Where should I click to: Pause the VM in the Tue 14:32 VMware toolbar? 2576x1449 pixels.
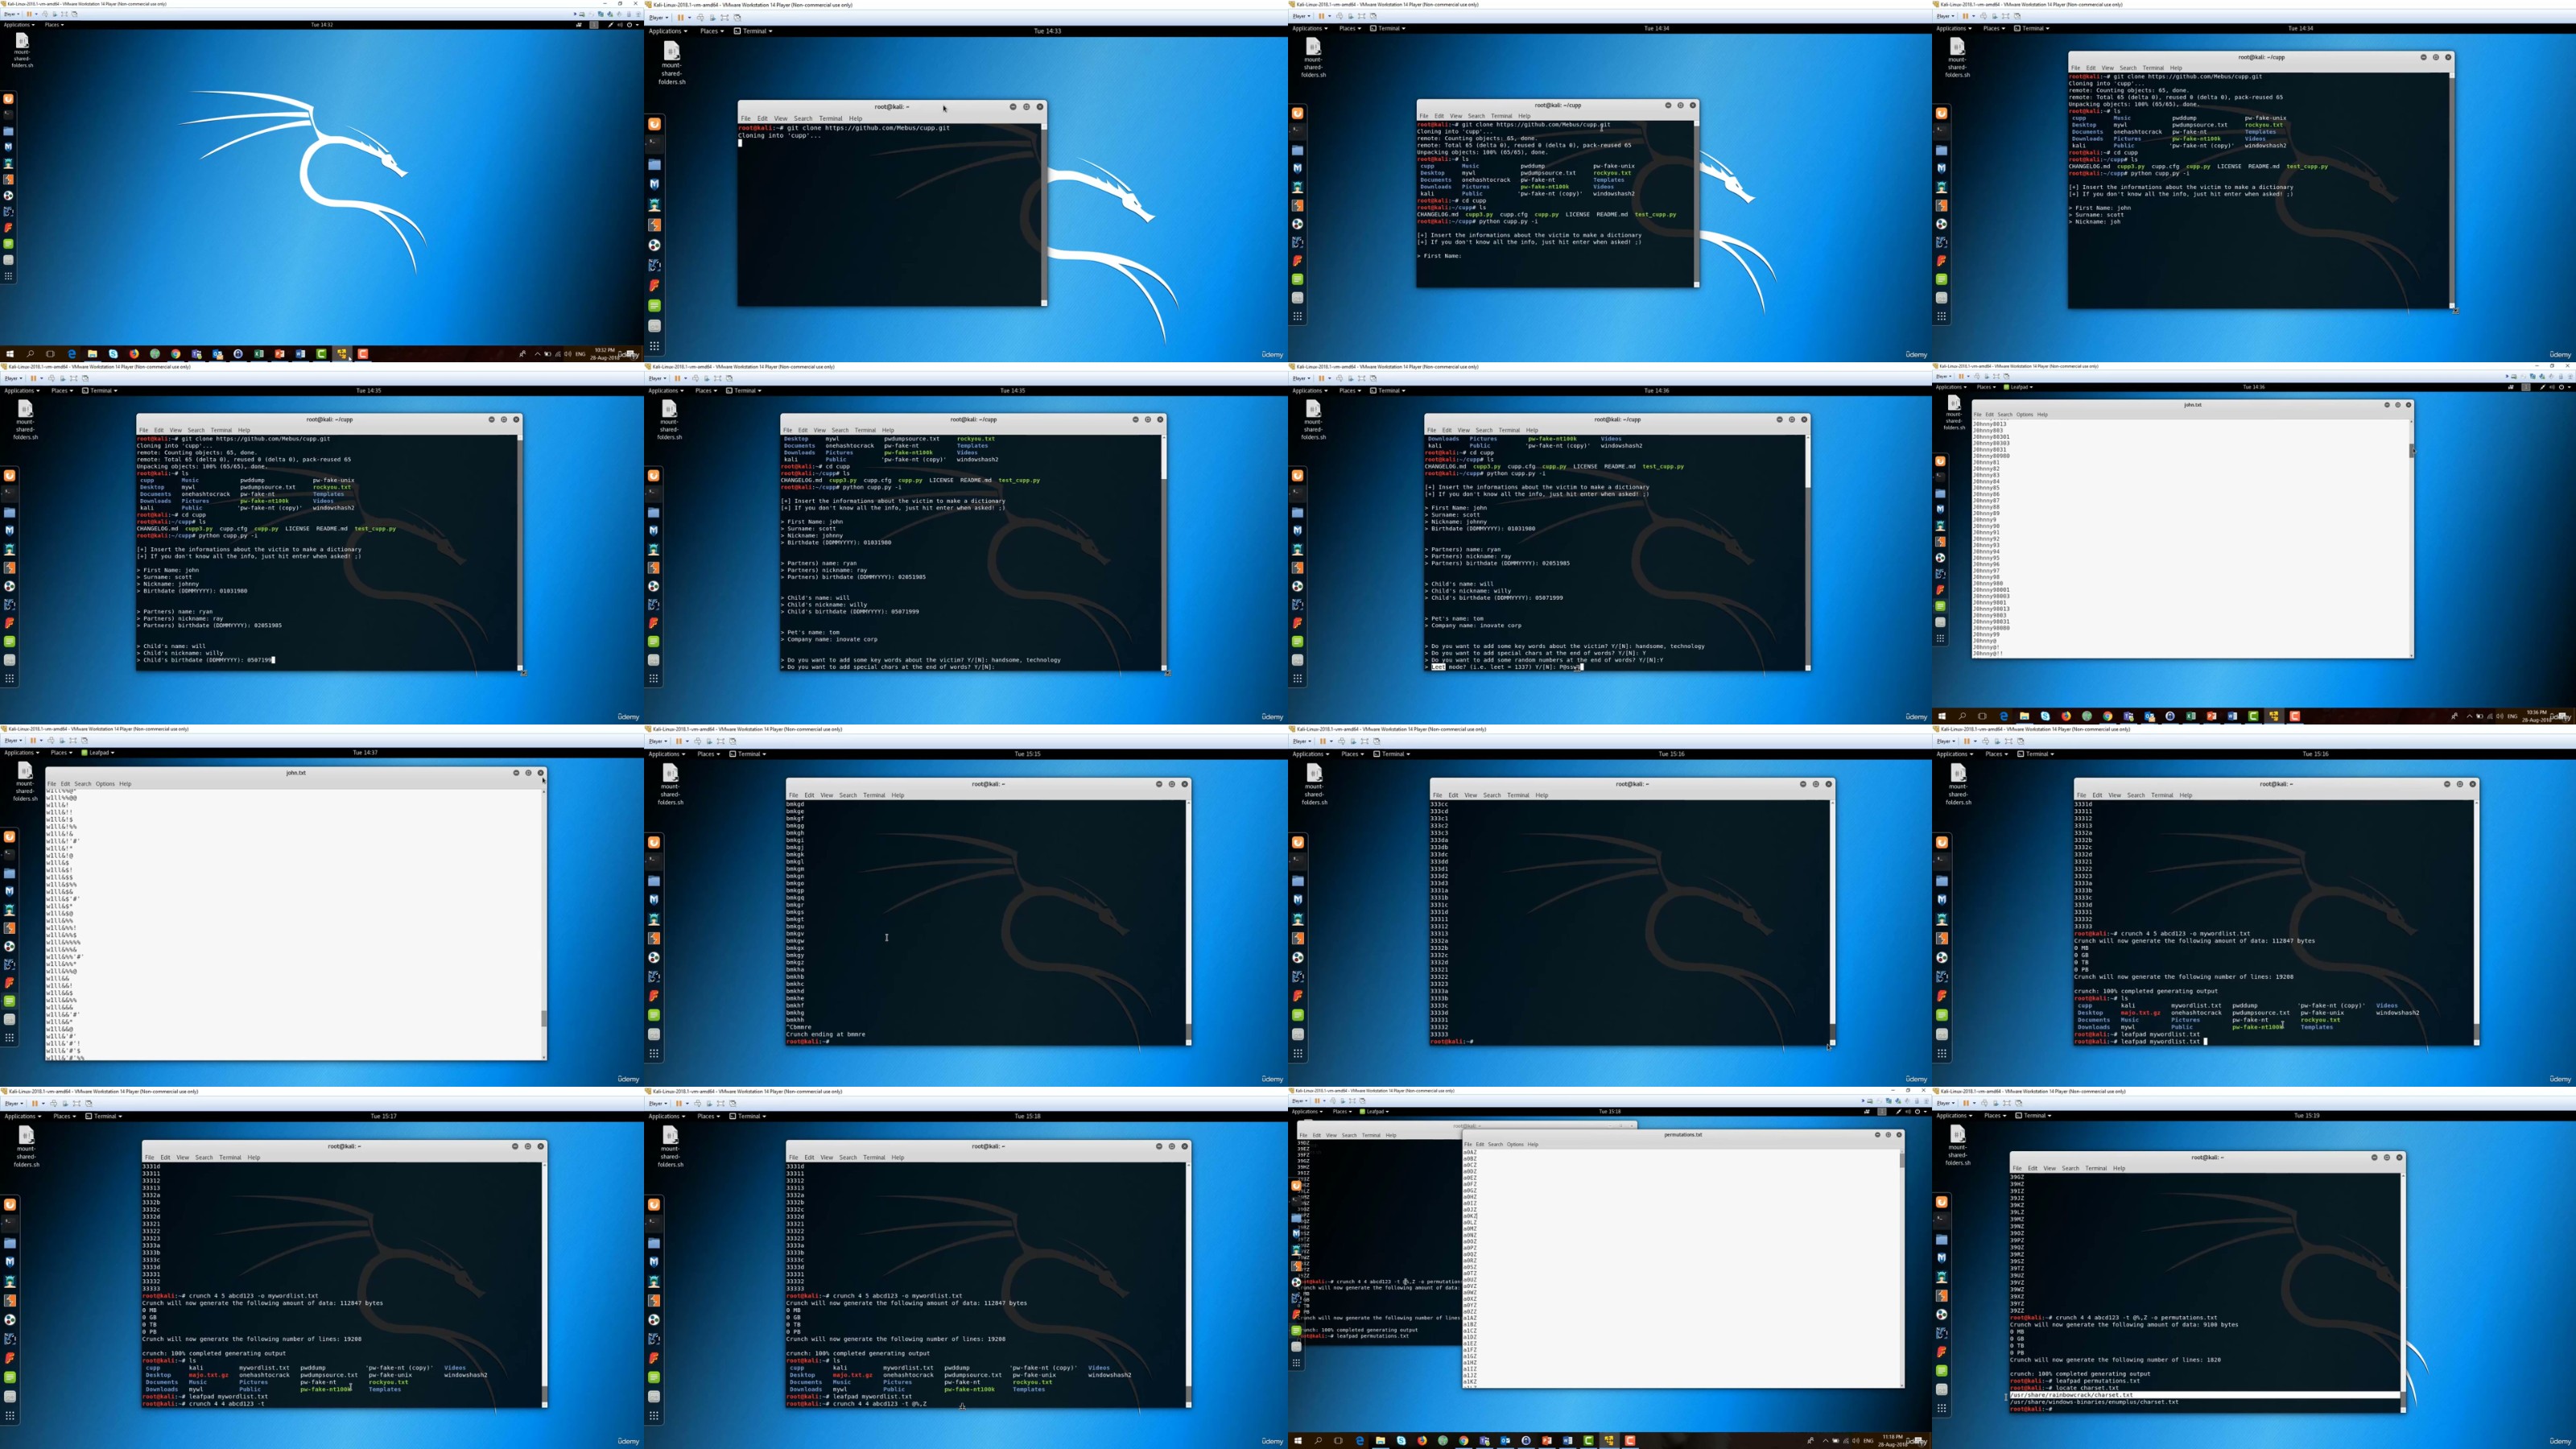pyautogui.click(x=29, y=15)
